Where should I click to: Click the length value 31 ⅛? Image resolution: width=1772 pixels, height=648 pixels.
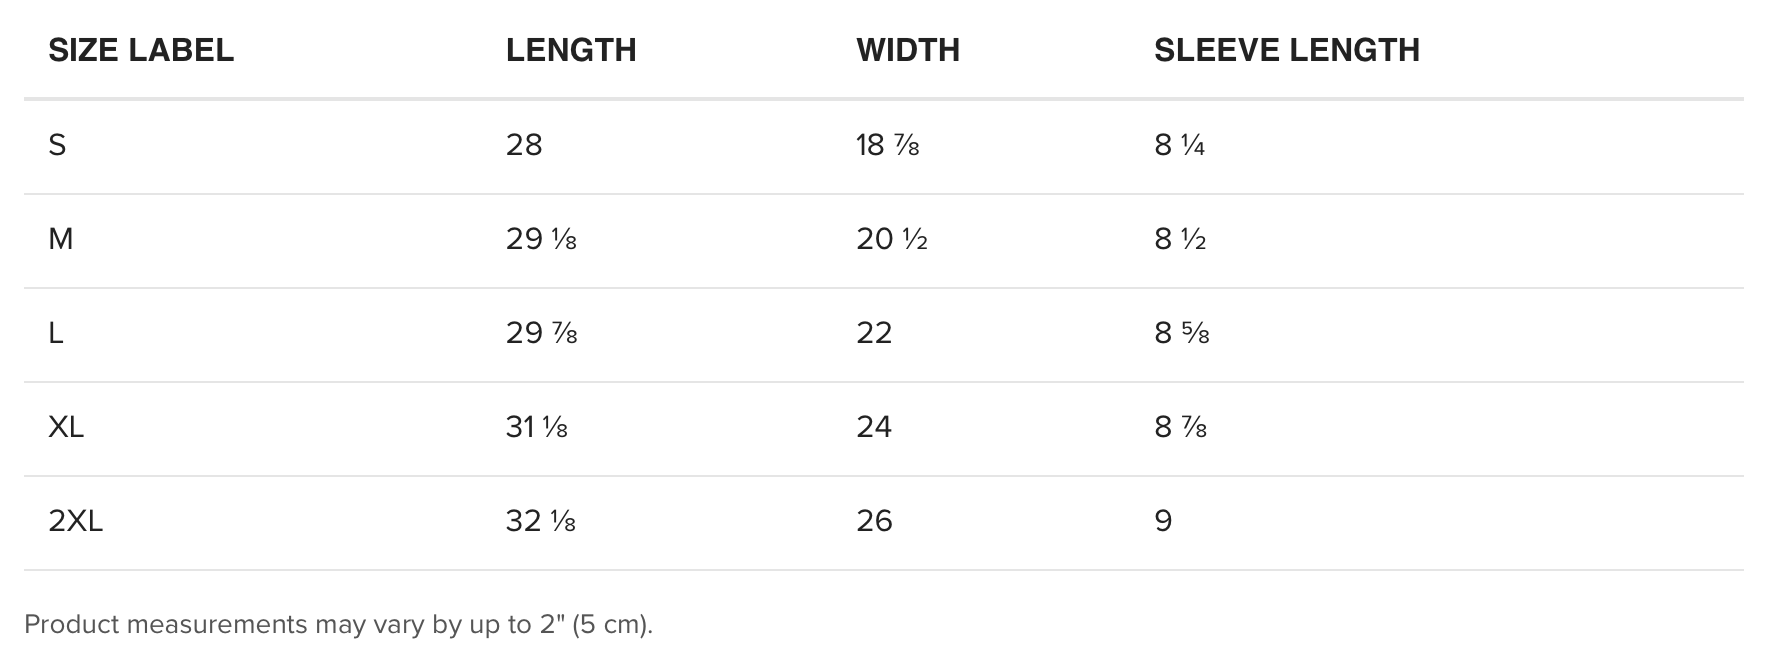point(536,427)
